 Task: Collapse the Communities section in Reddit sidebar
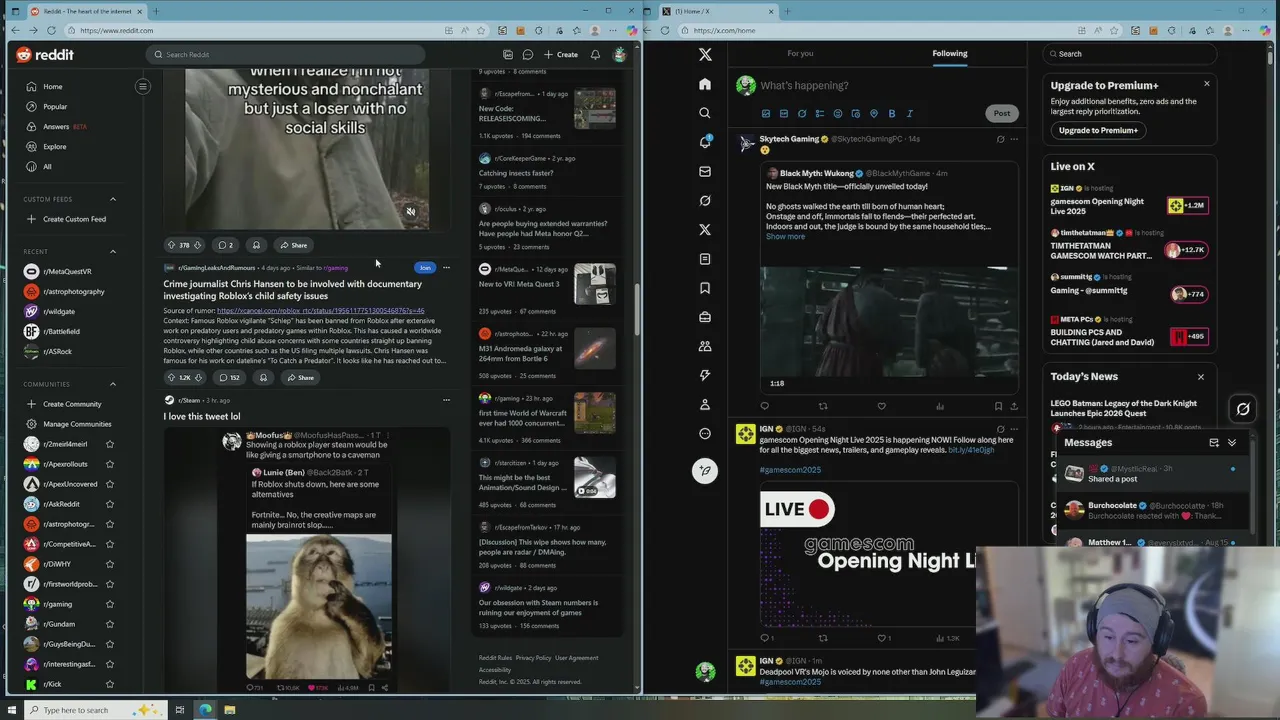113,384
